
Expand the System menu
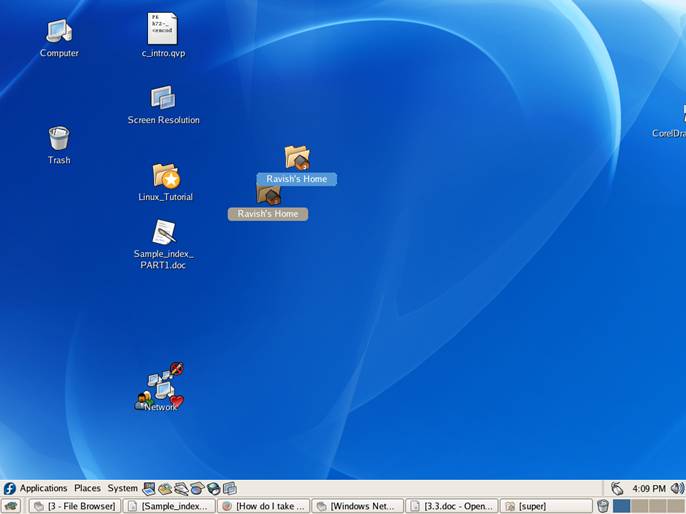coord(122,488)
